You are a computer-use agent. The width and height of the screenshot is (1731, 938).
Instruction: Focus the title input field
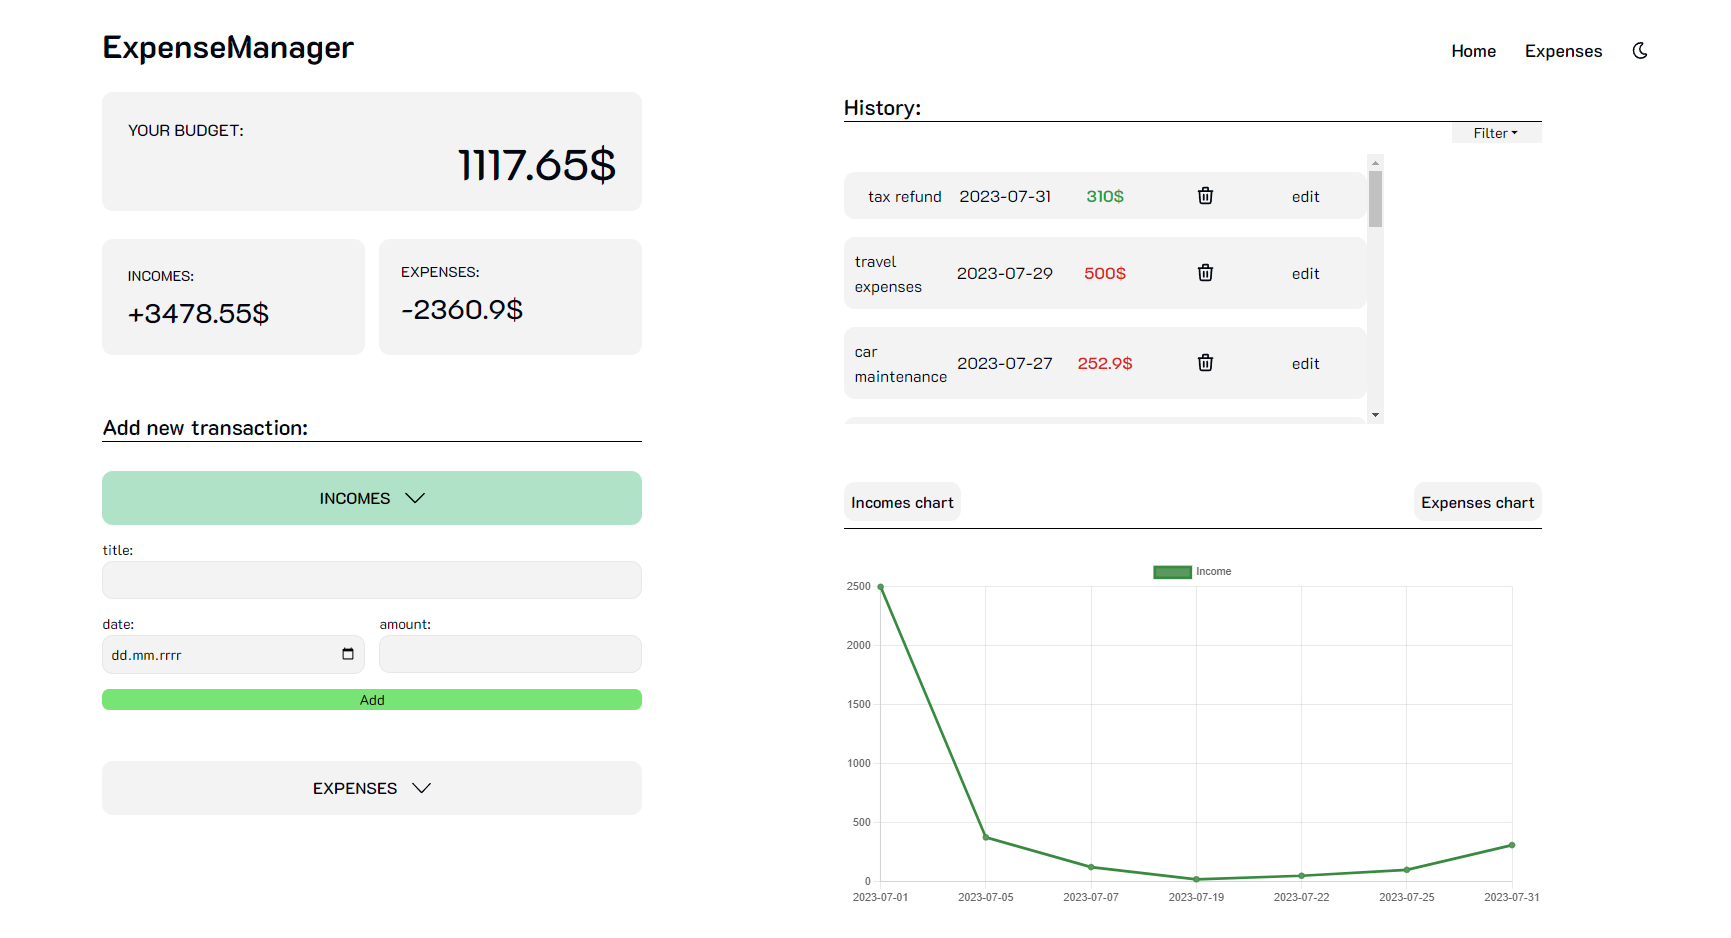[x=371, y=580]
